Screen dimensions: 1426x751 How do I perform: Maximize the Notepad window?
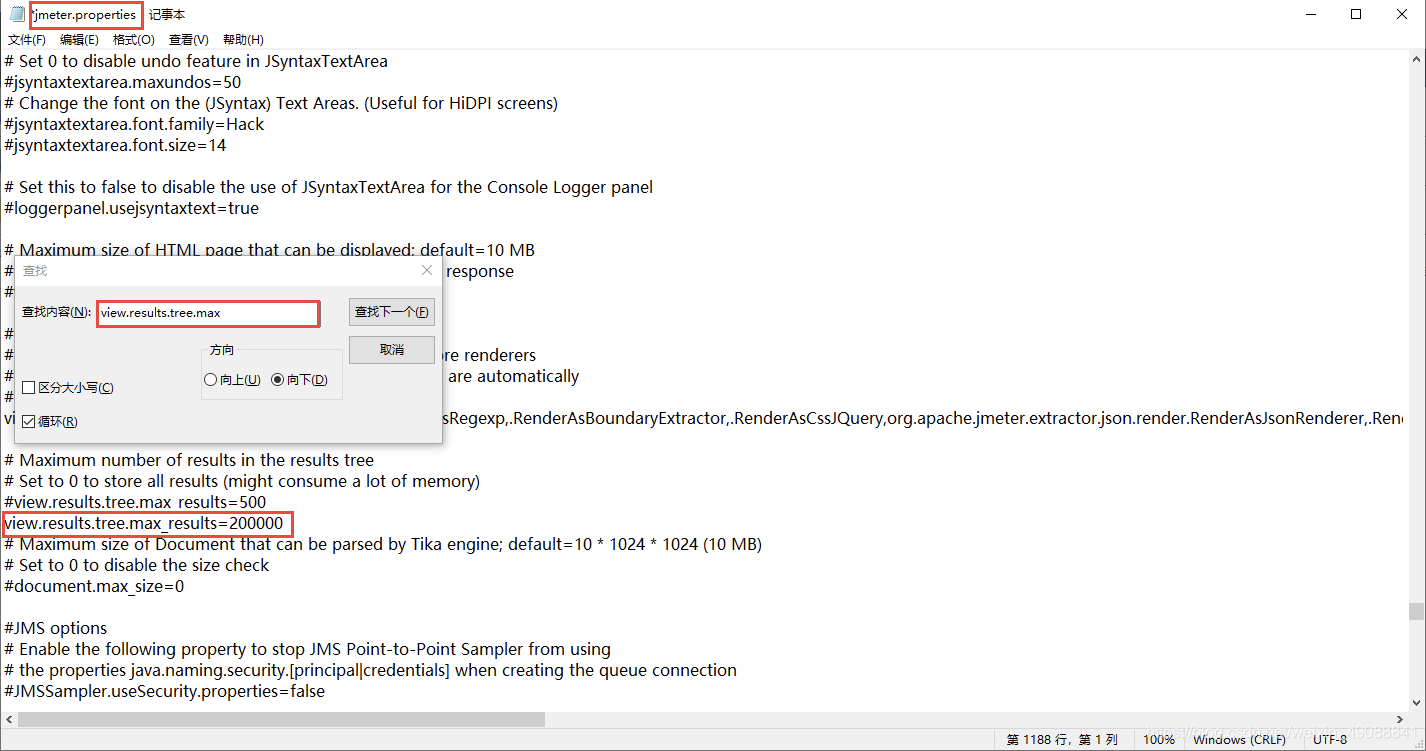point(1356,15)
